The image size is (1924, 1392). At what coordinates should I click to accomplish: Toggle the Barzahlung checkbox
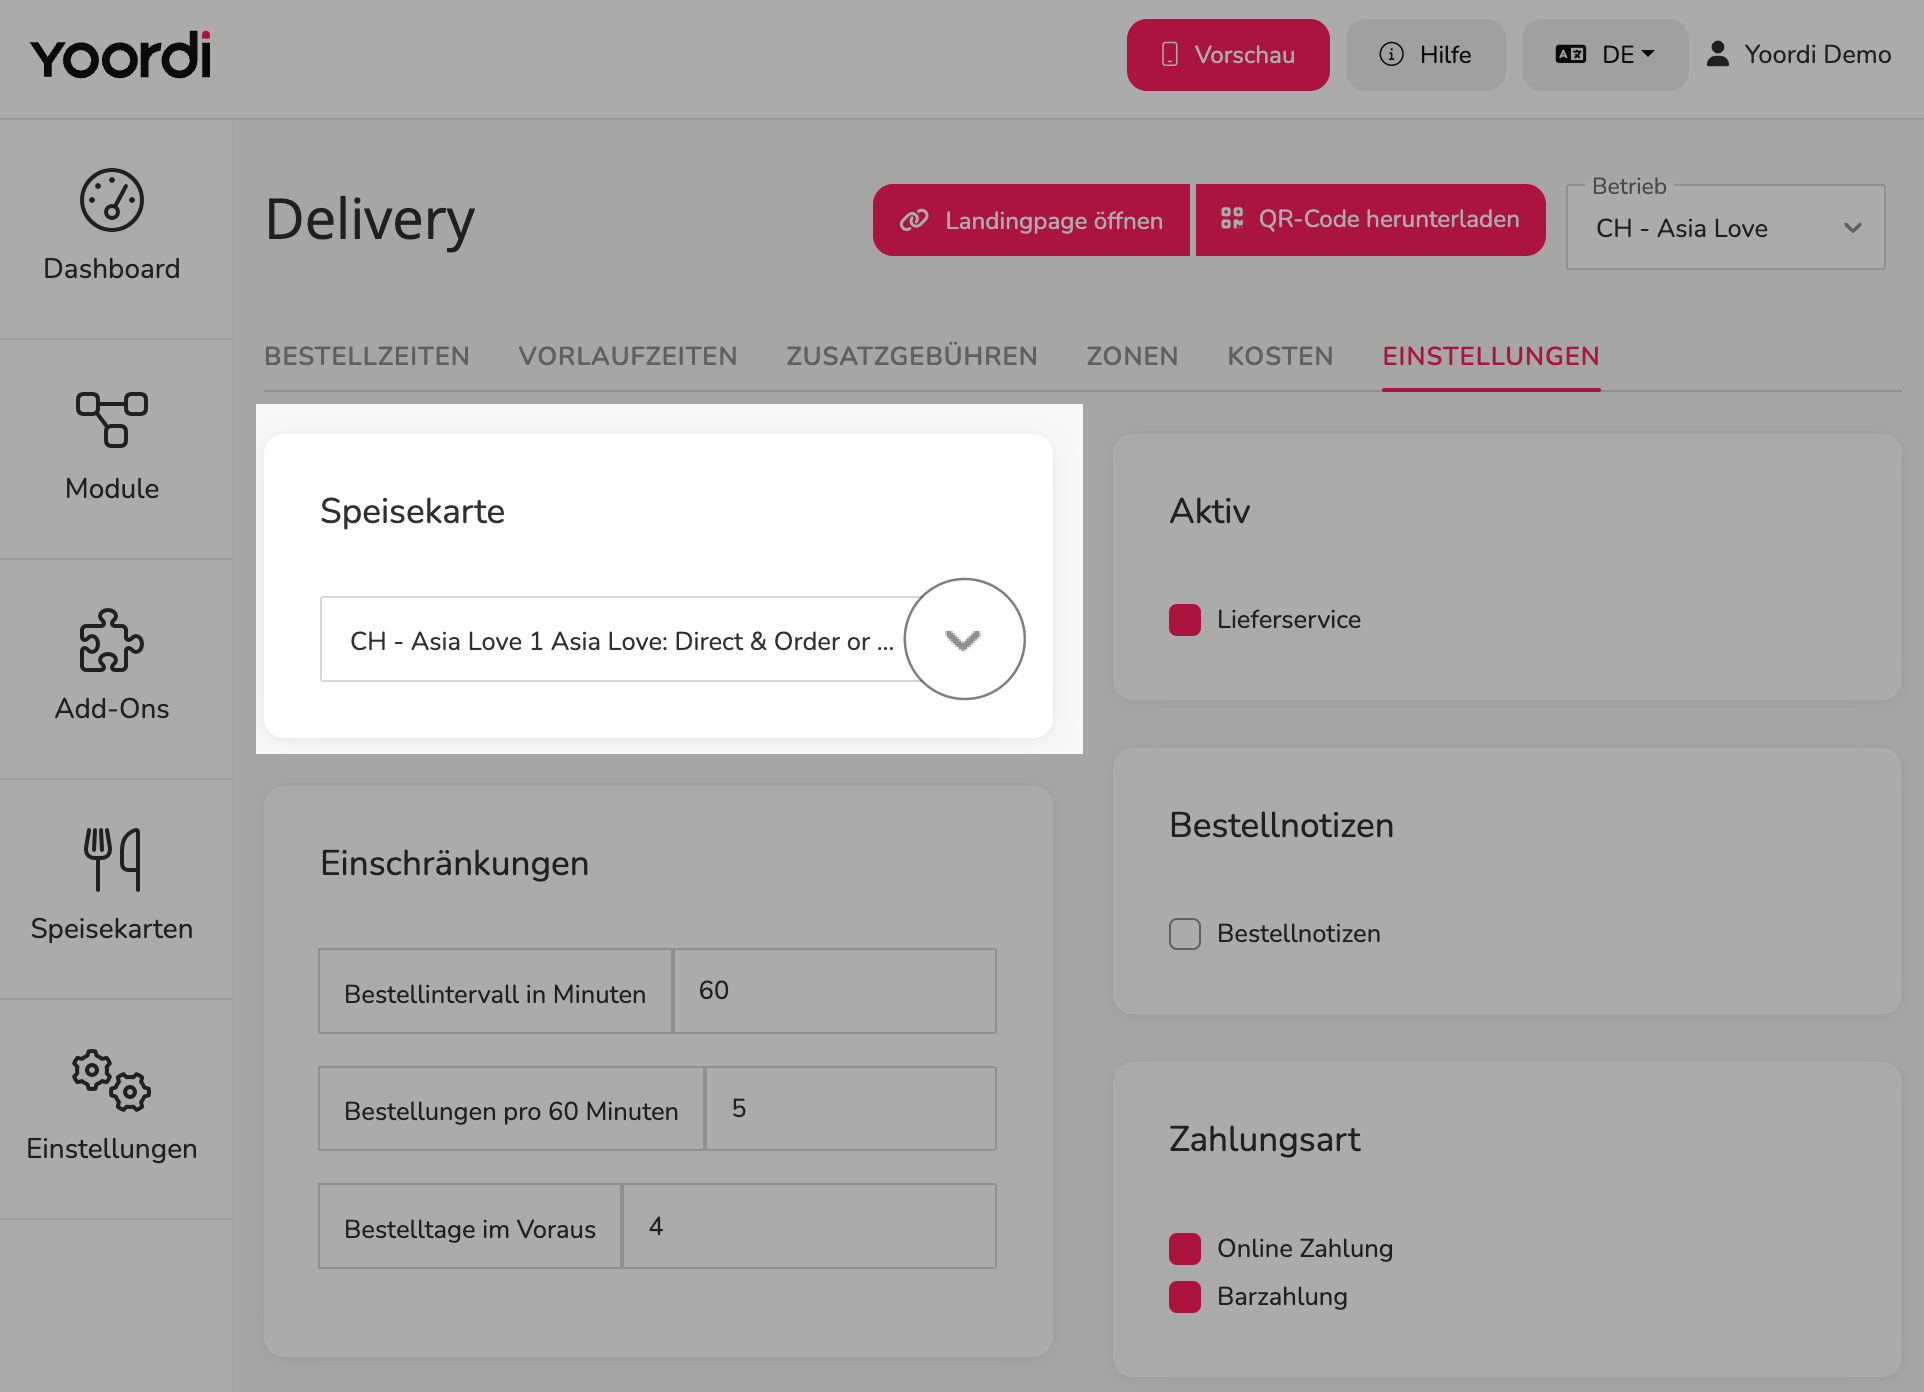point(1185,1297)
